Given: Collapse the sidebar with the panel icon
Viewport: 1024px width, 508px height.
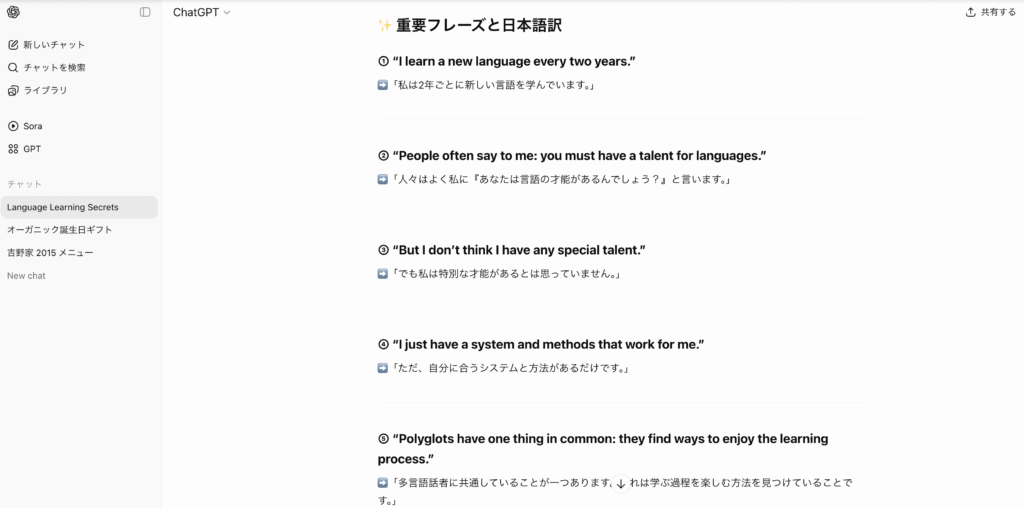Looking at the screenshot, I should 145,12.
